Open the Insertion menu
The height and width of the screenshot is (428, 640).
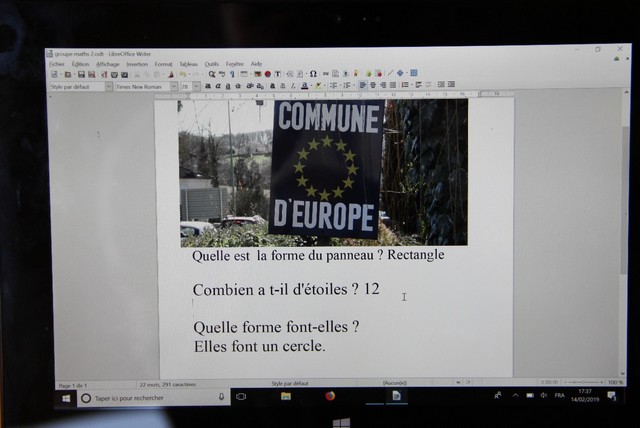coord(136,64)
